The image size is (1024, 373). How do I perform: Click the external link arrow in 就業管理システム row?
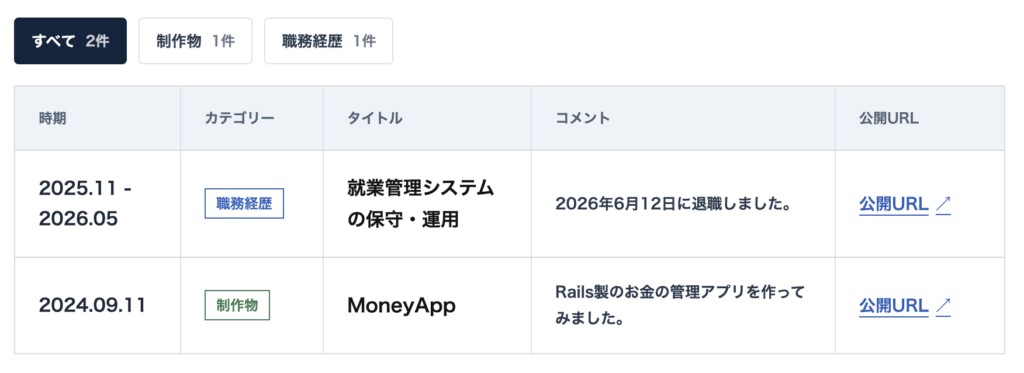(943, 204)
